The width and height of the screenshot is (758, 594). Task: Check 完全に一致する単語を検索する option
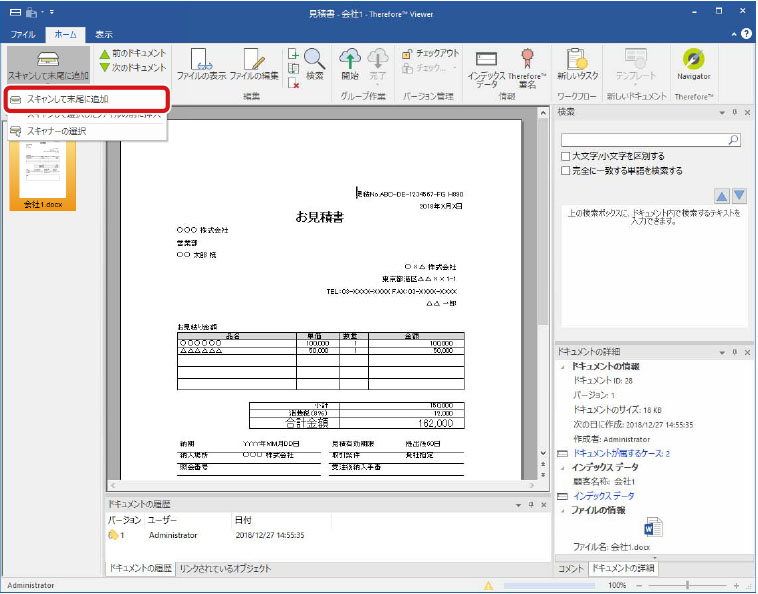566,170
